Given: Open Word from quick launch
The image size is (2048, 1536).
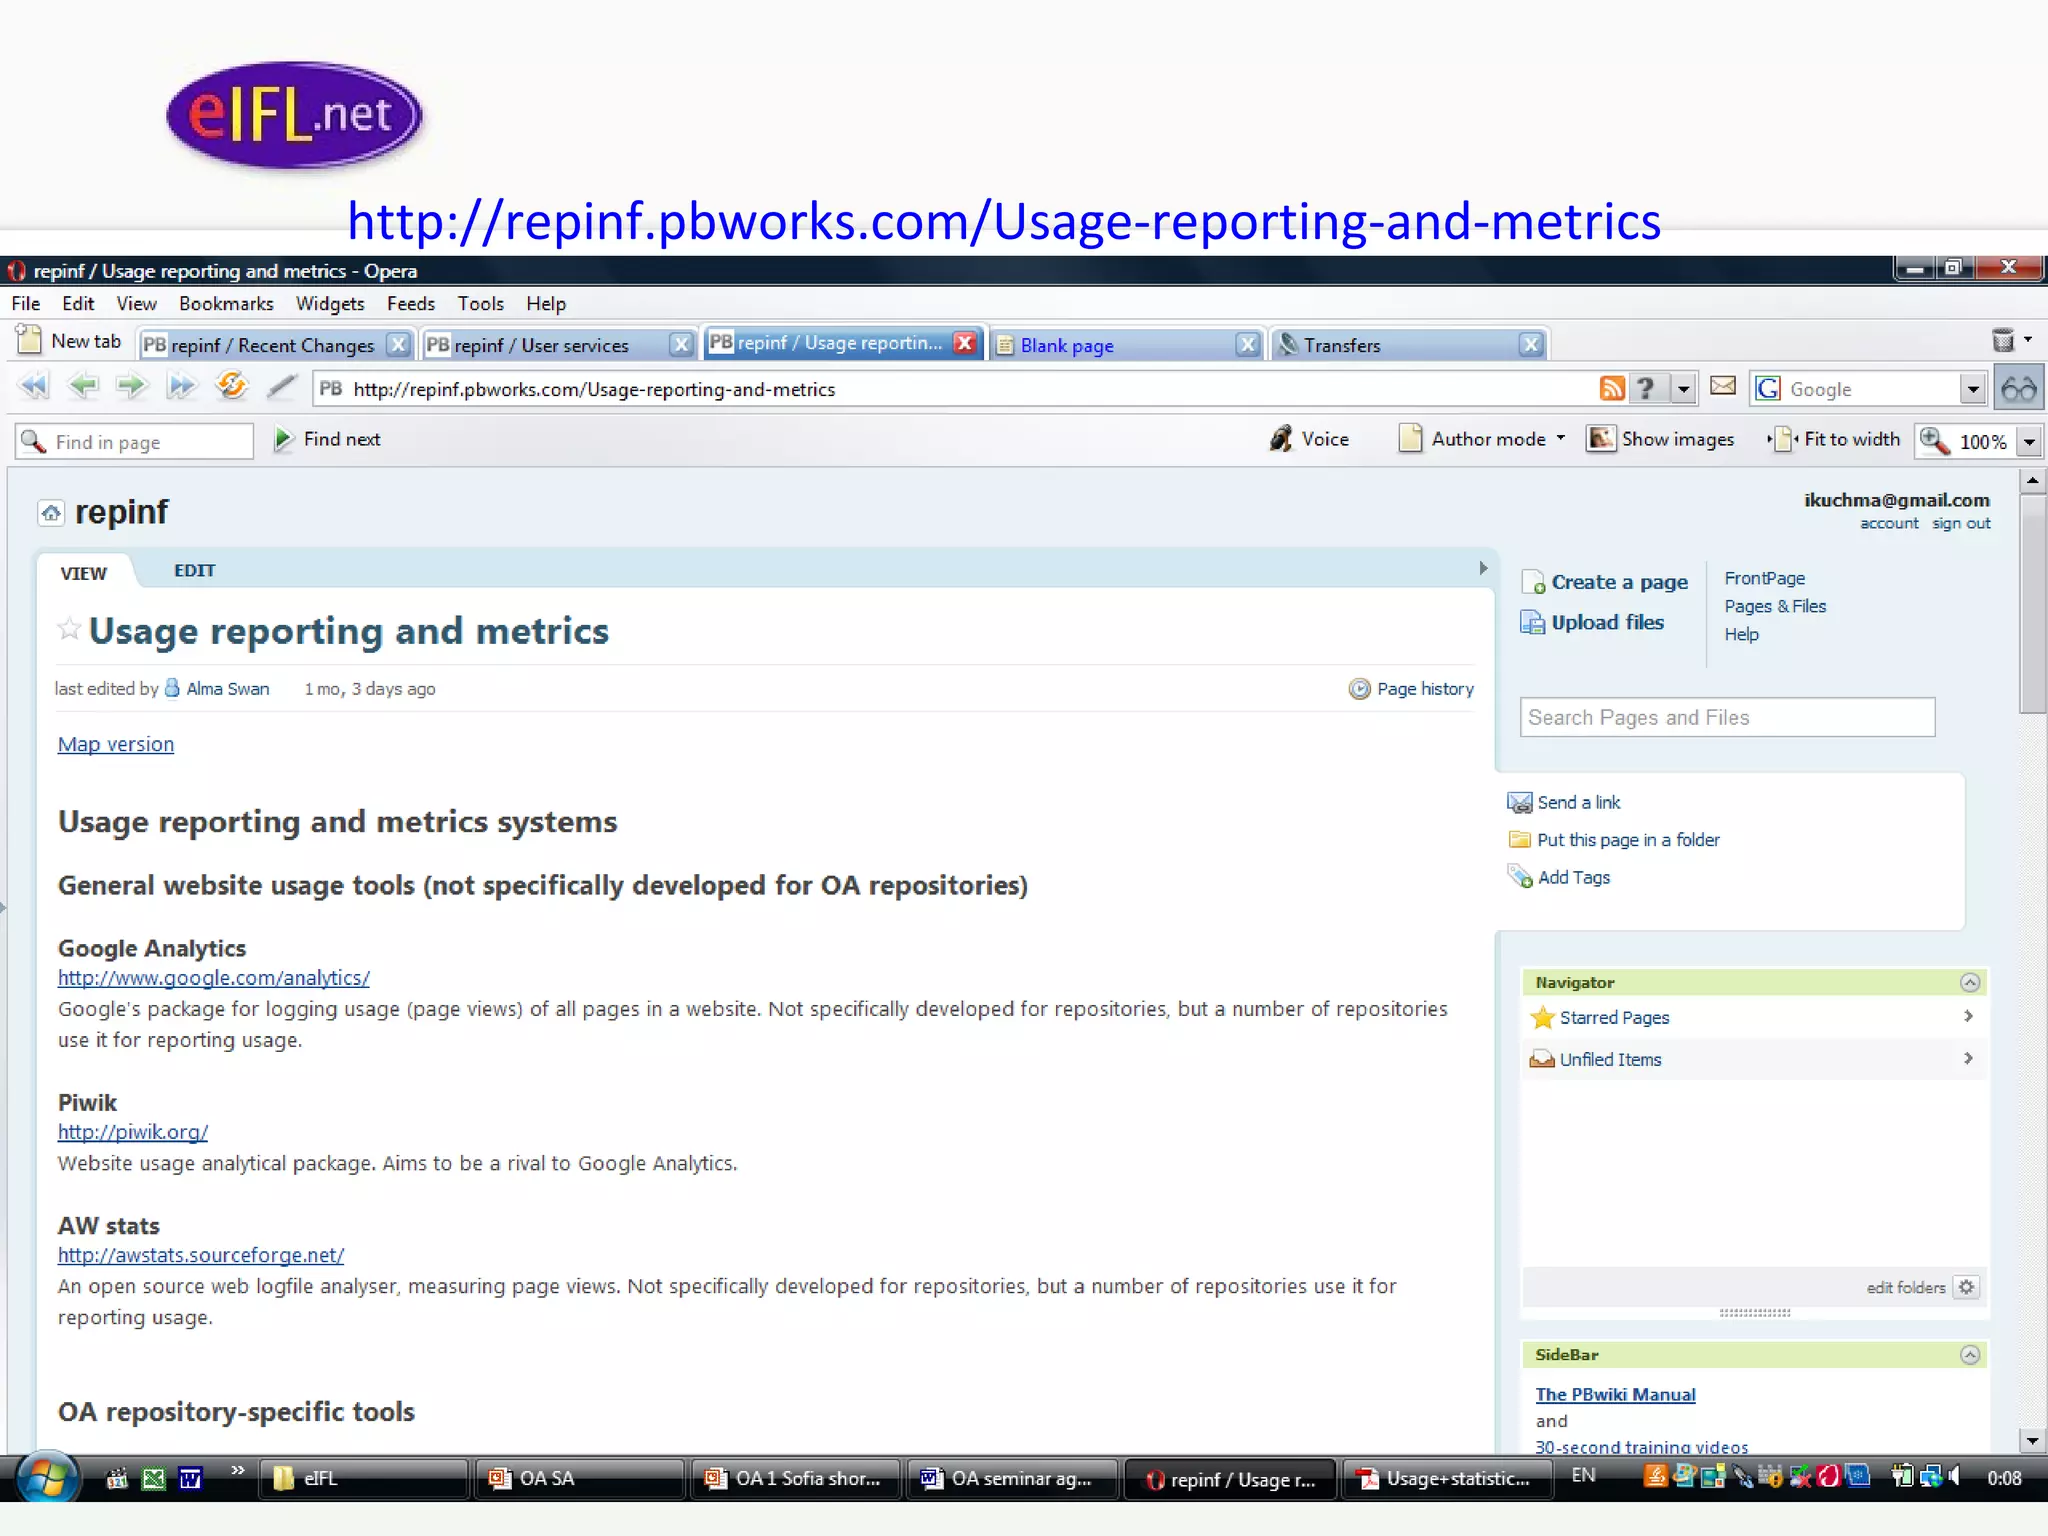Looking at the screenshot, I should pos(191,1479).
